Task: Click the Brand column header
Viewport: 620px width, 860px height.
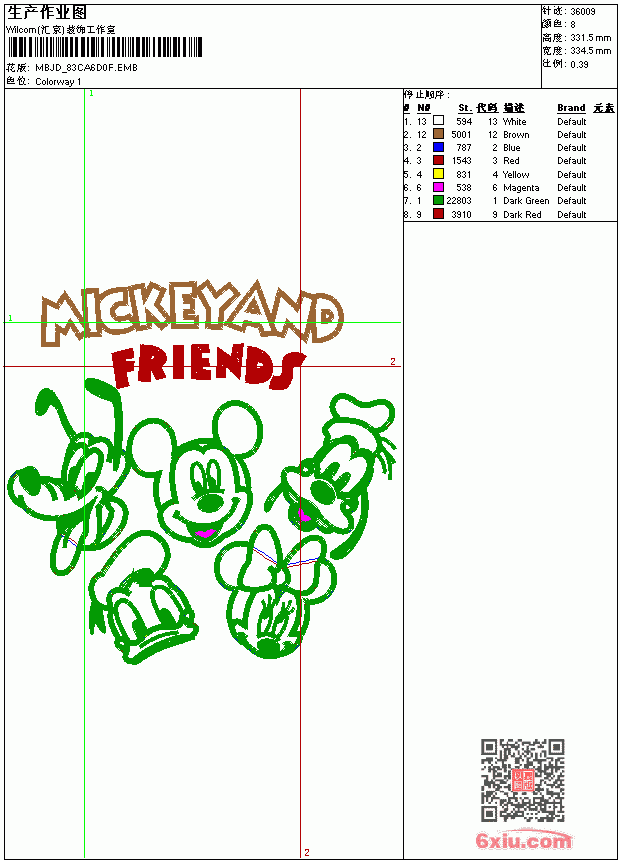Action: click(x=571, y=108)
